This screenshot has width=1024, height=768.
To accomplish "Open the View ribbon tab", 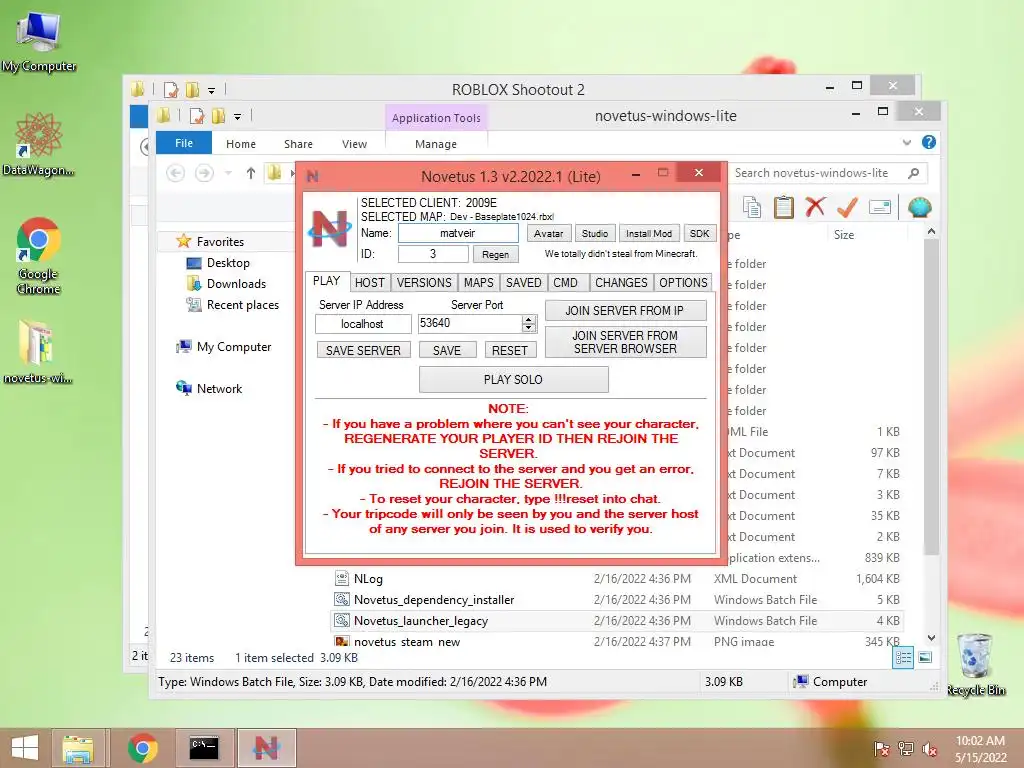I will click(355, 144).
